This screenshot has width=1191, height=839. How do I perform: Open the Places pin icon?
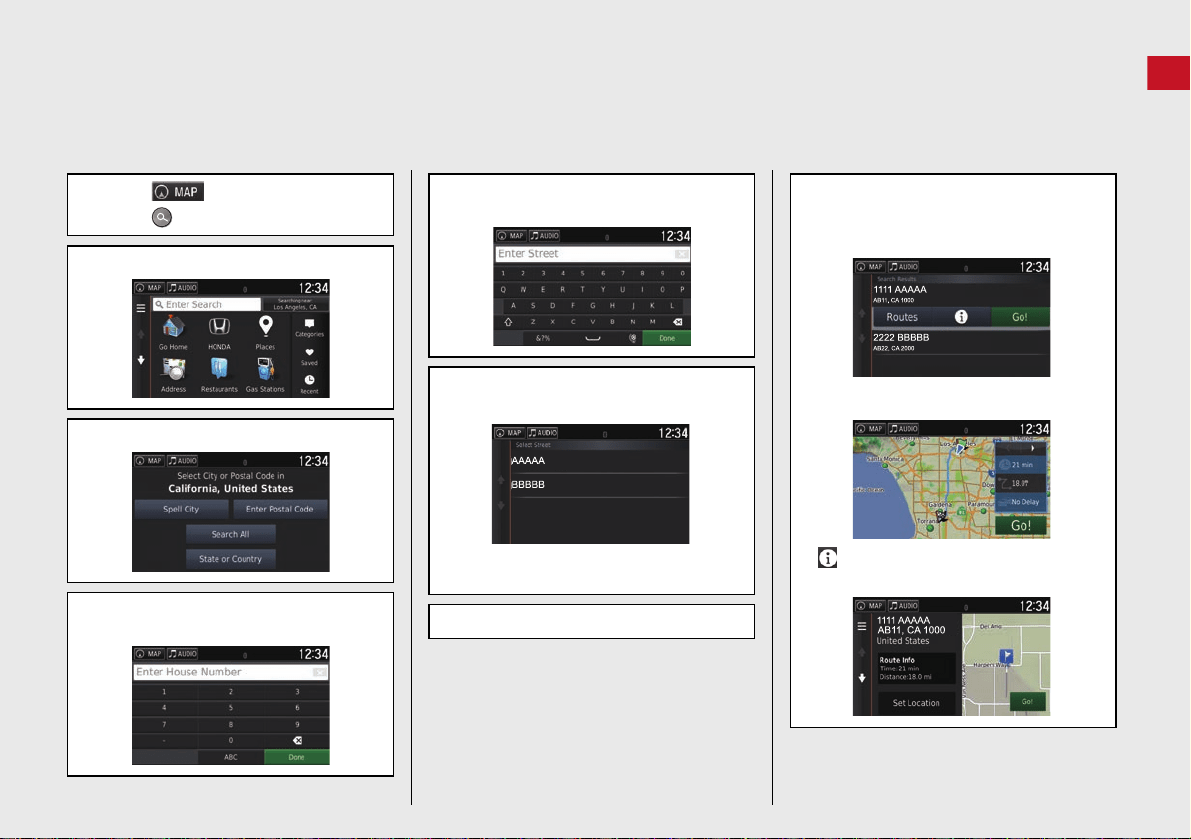click(265, 327)
